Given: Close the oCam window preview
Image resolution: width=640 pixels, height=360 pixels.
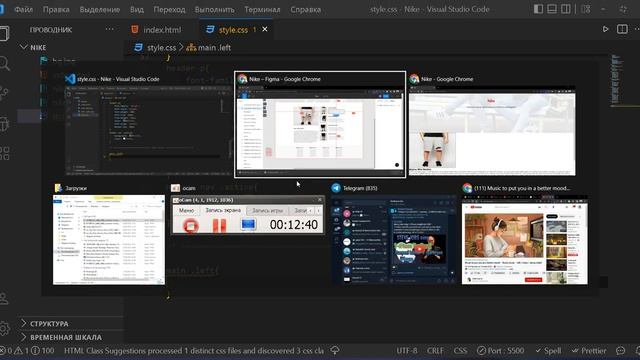Looking at the screenshot, I should click(320, 200).
